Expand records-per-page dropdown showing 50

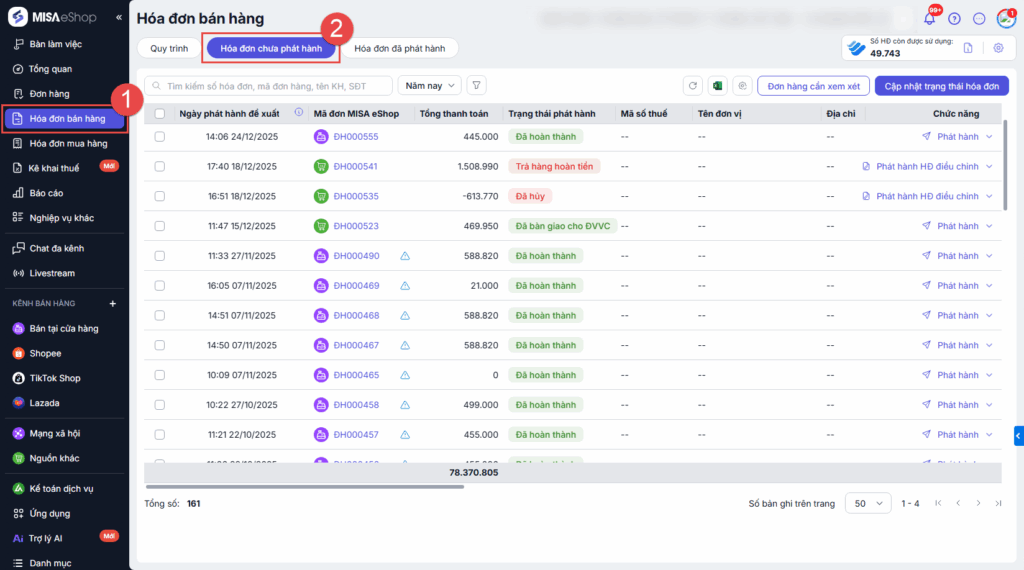coord(868,503)
